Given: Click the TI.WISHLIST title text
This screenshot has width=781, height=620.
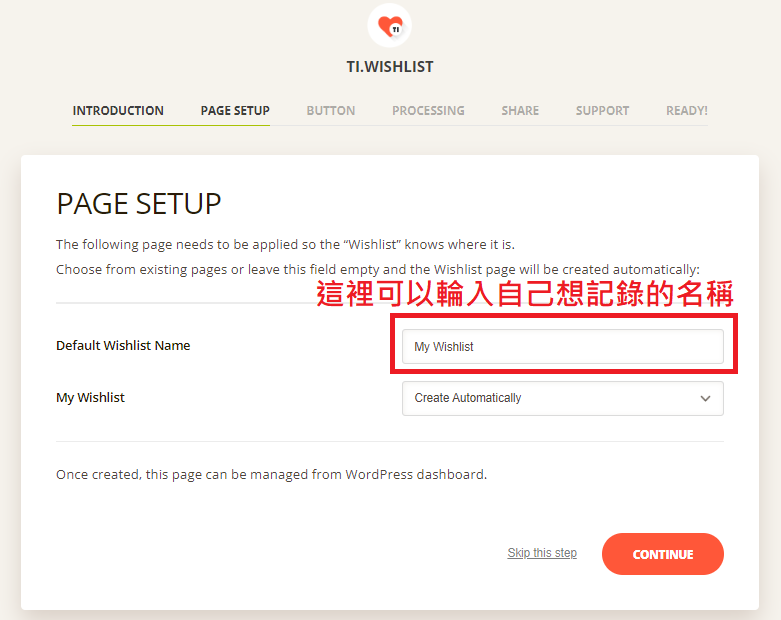Looking at the screenshot, I should click(390, 67).
